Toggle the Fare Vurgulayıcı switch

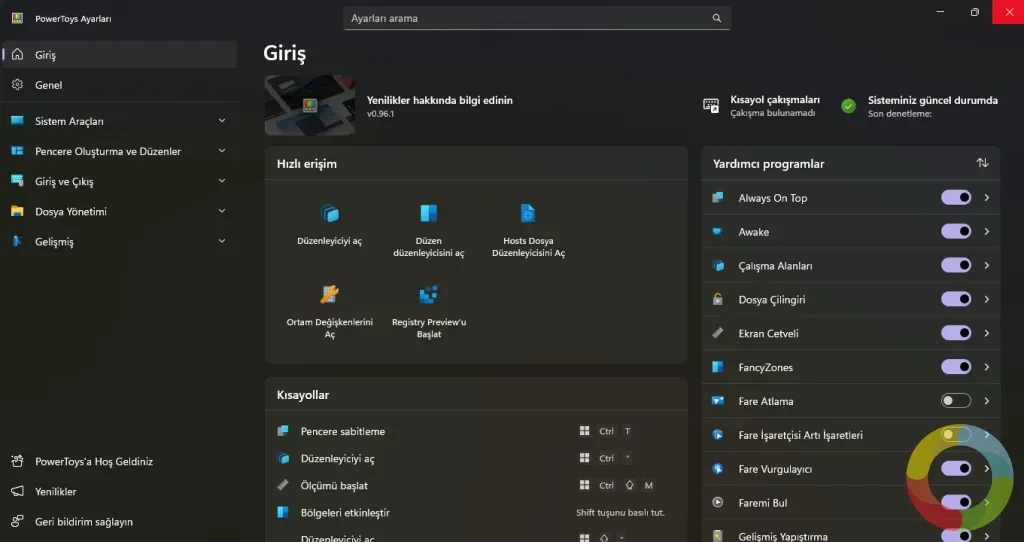[955, 468]
